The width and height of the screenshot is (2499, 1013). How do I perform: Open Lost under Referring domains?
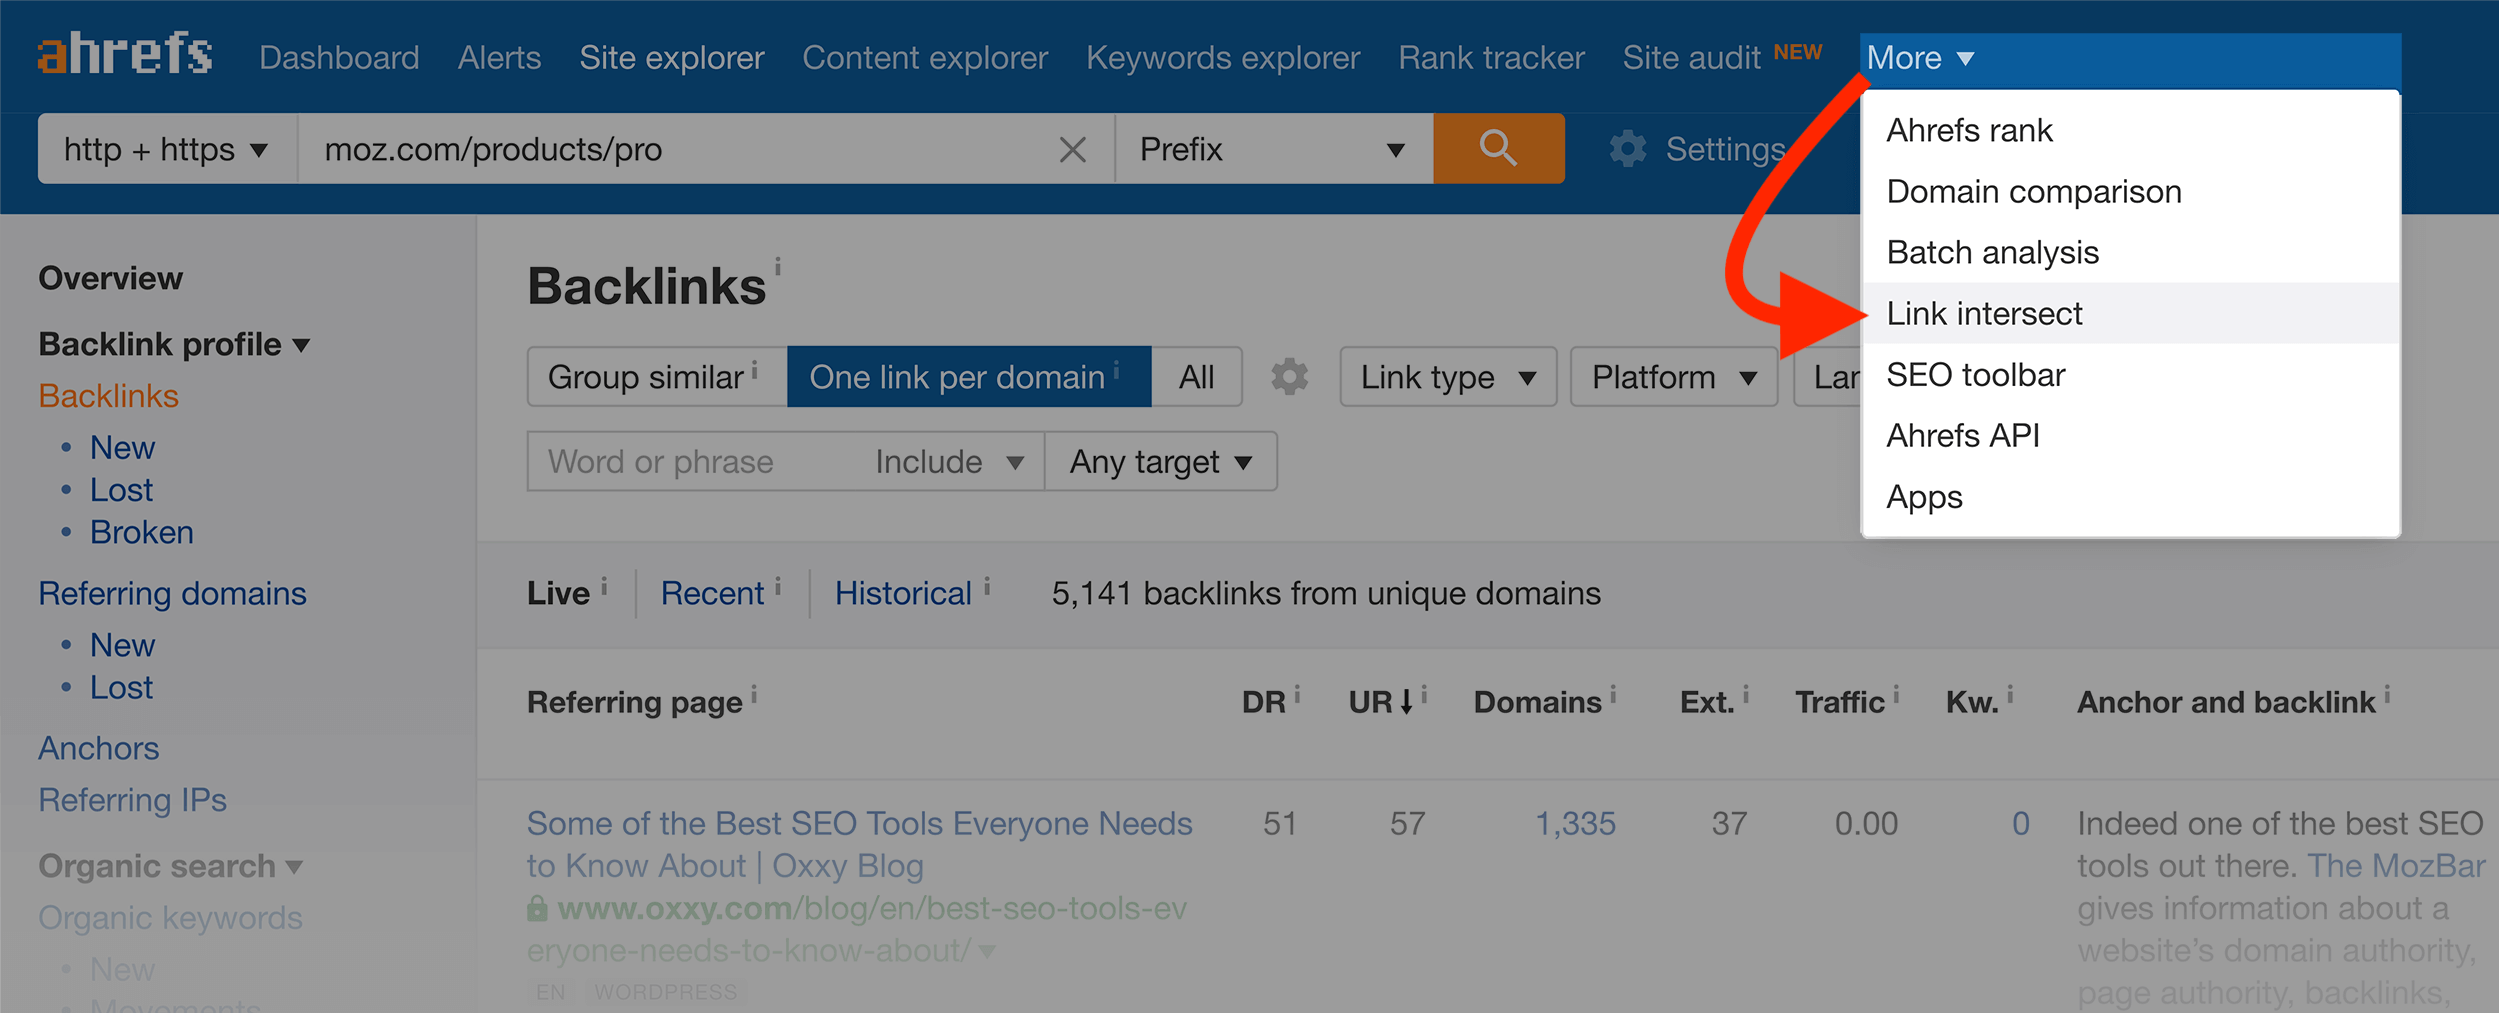click(x=121, y=688)
